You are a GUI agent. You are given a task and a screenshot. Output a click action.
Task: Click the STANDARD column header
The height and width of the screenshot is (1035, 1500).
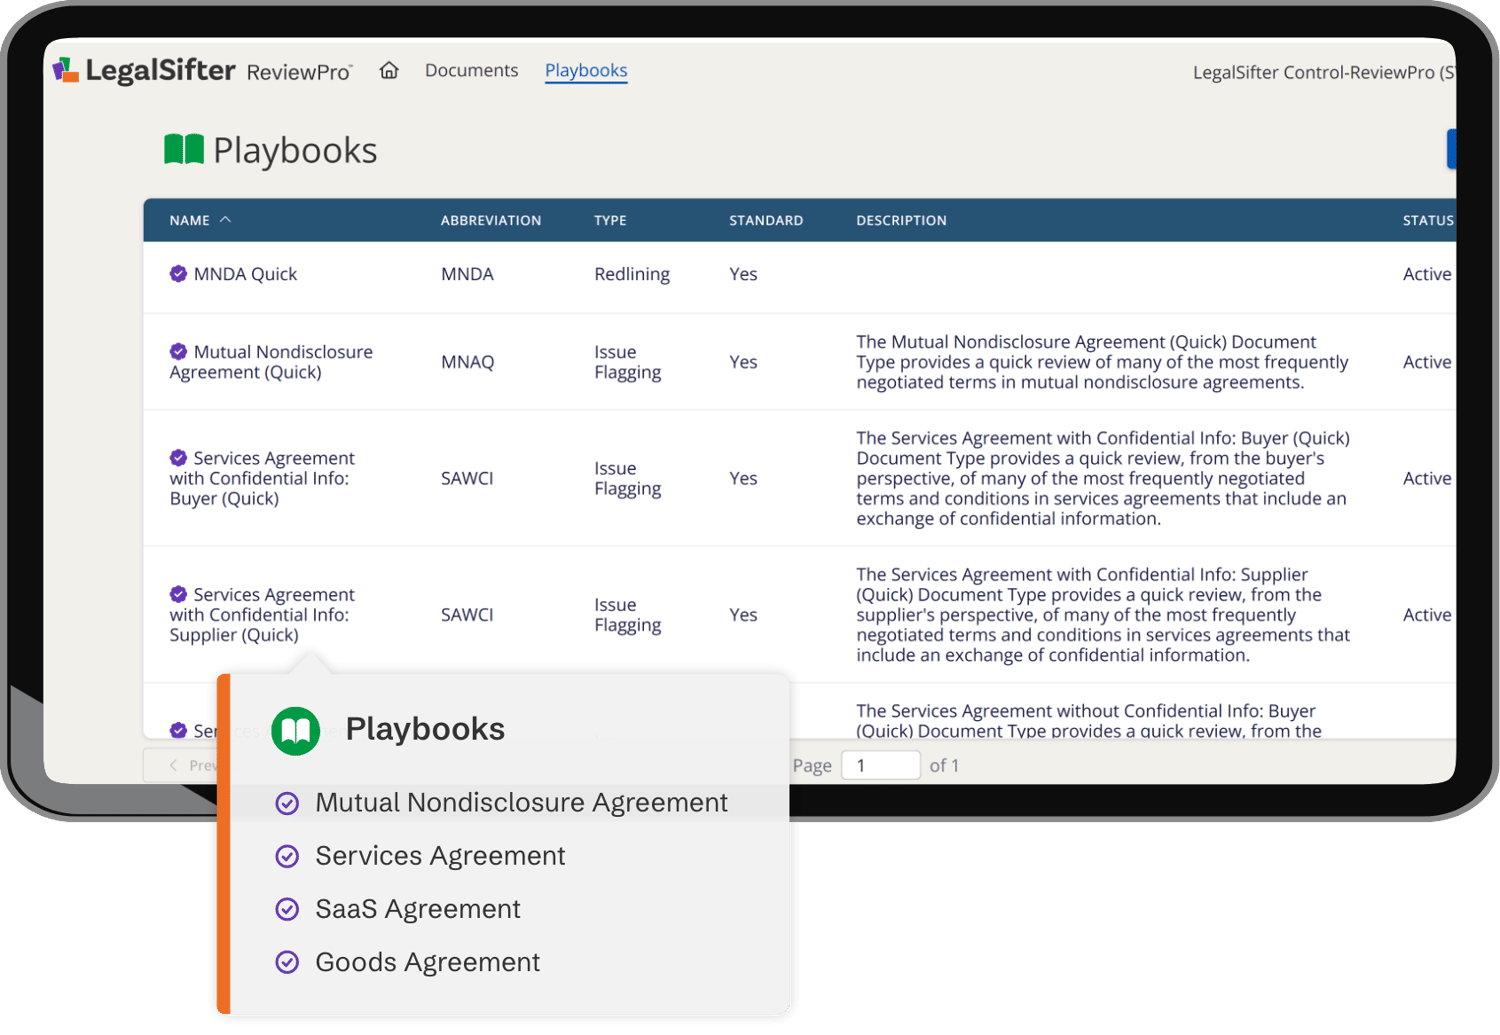pyautogui.click(x=766, y=220)
